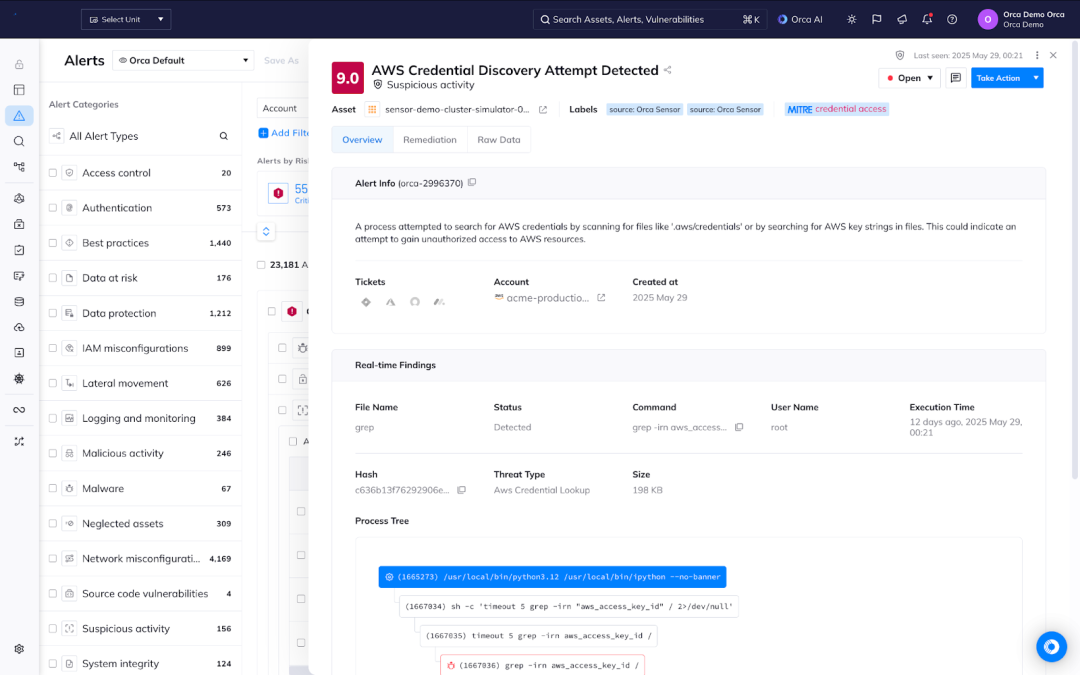
Task: Toggle the light/dark theme sun icon
Action: coord(851,19)
